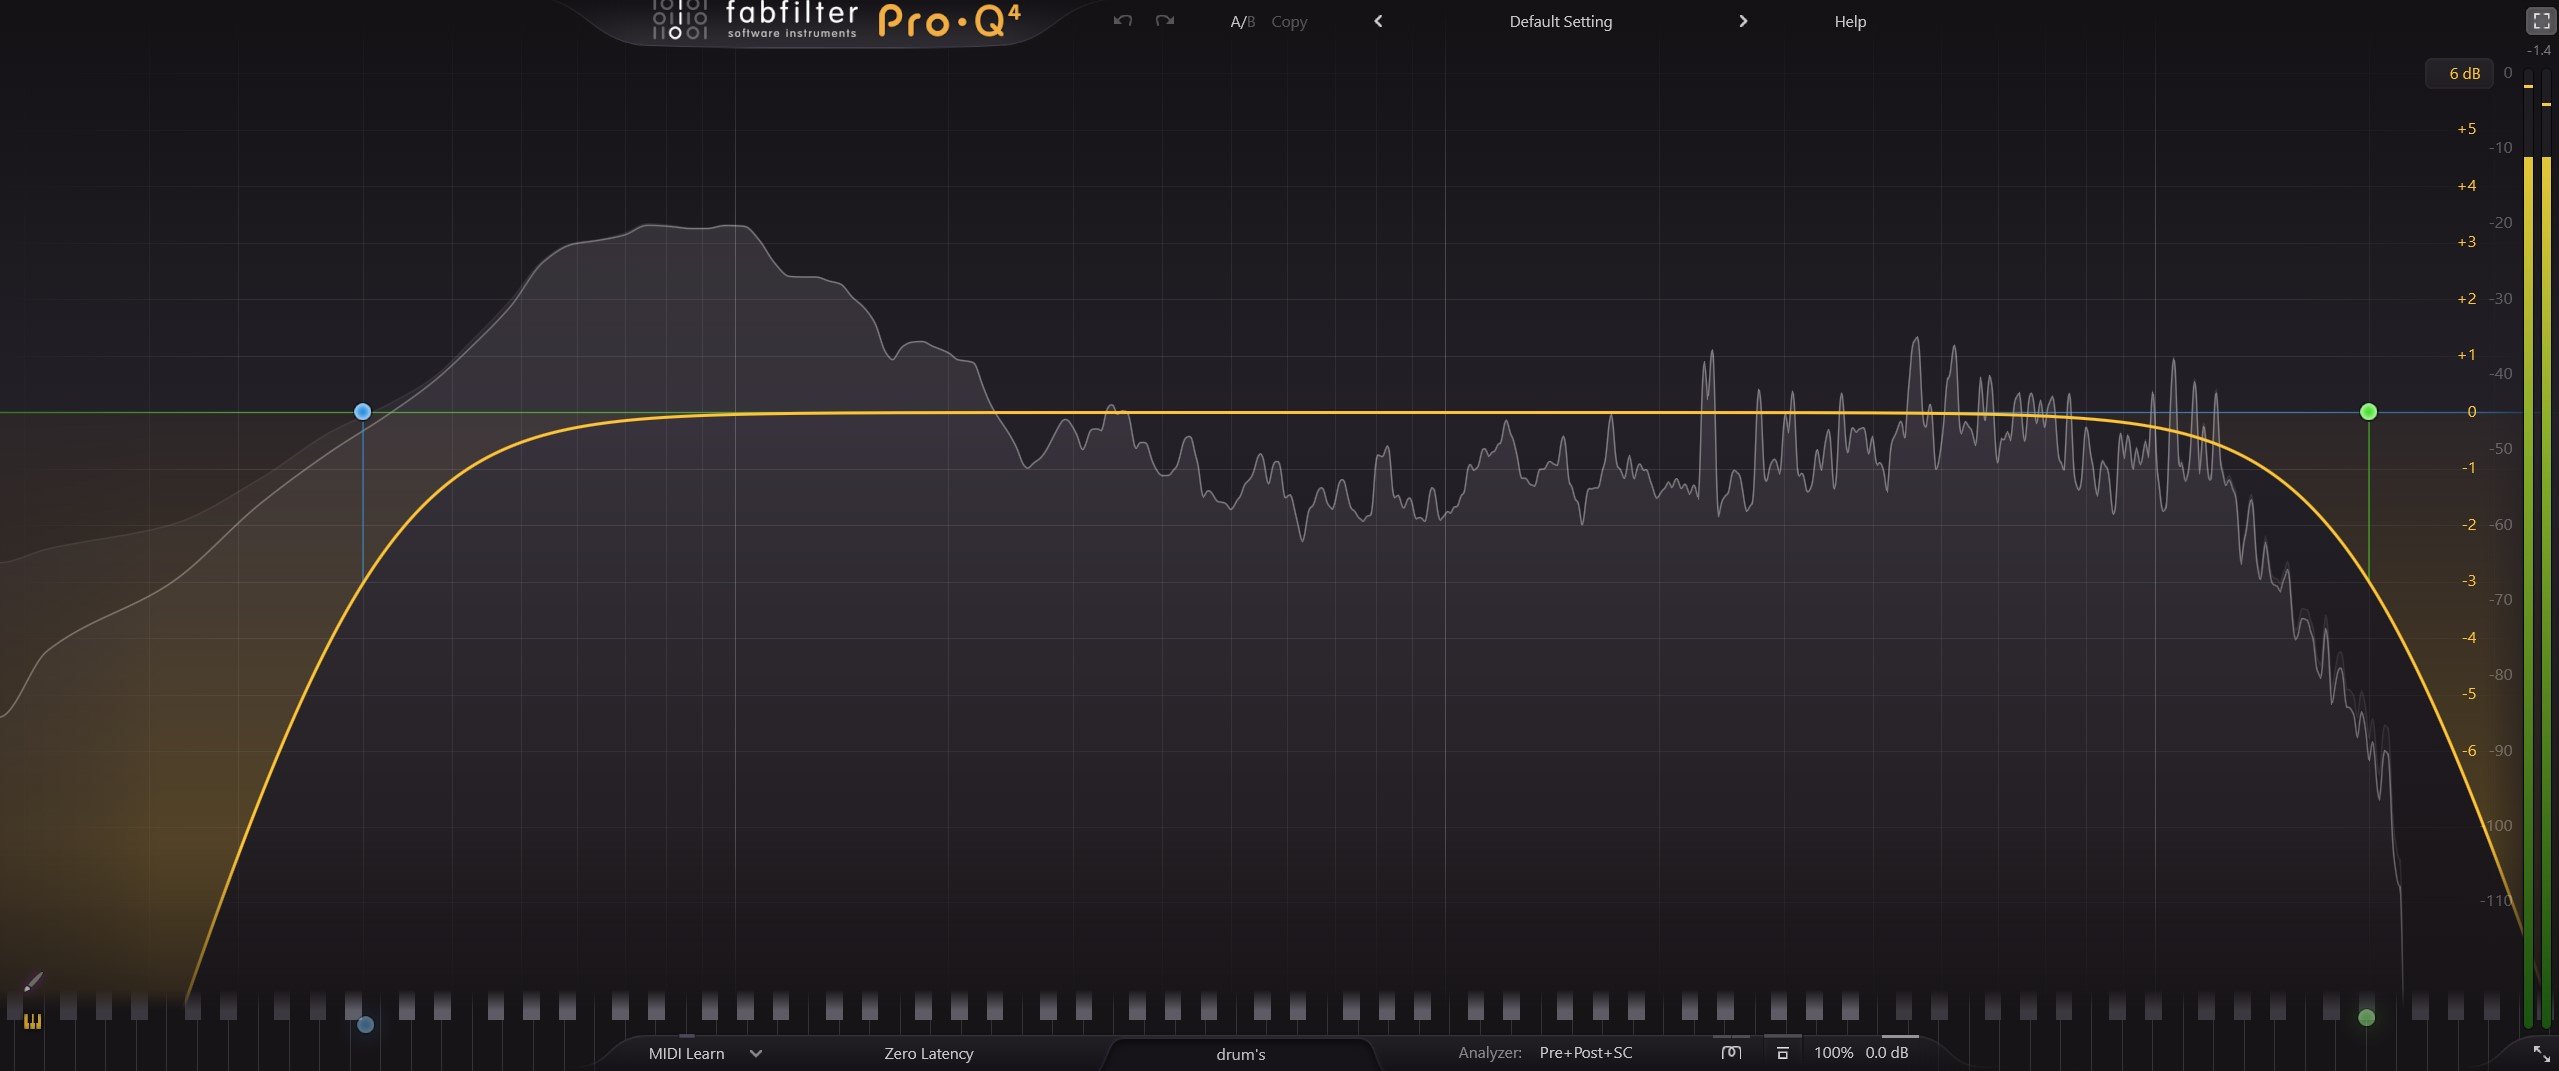This screenshot has width=2559, height=1071.
Task: Click the Analyzer: label
Action: [1489, 1052]
